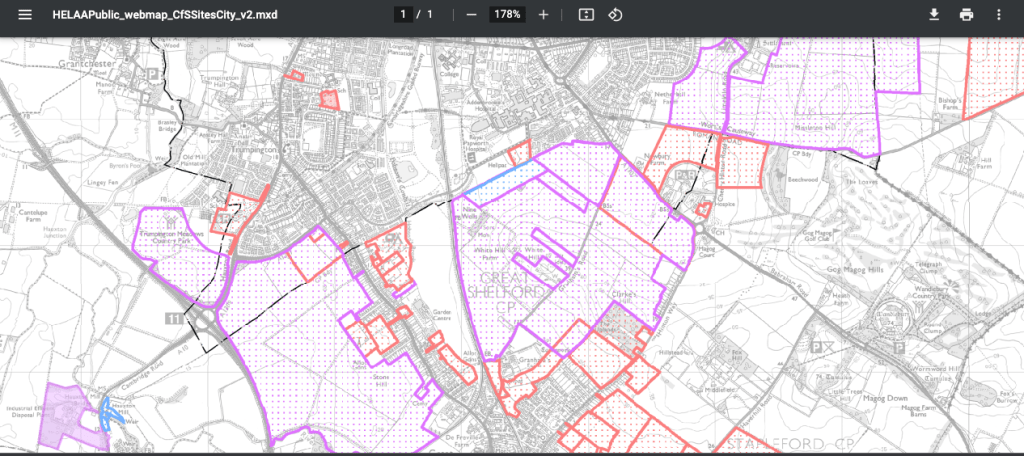This screenshot has height=456, width=1024.
Task: Rotate the map counterclockwise
Action: point(616,15)
